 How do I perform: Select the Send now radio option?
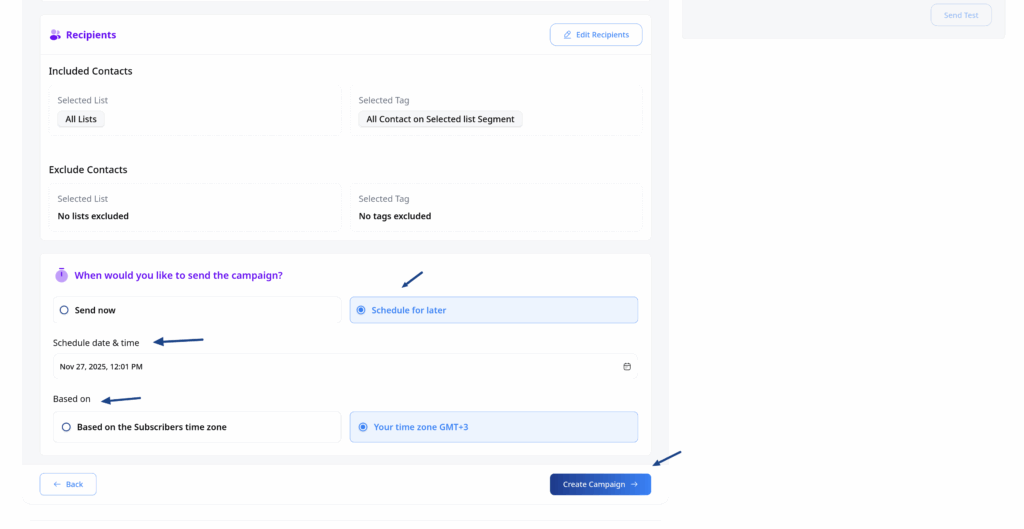[65, 310]
